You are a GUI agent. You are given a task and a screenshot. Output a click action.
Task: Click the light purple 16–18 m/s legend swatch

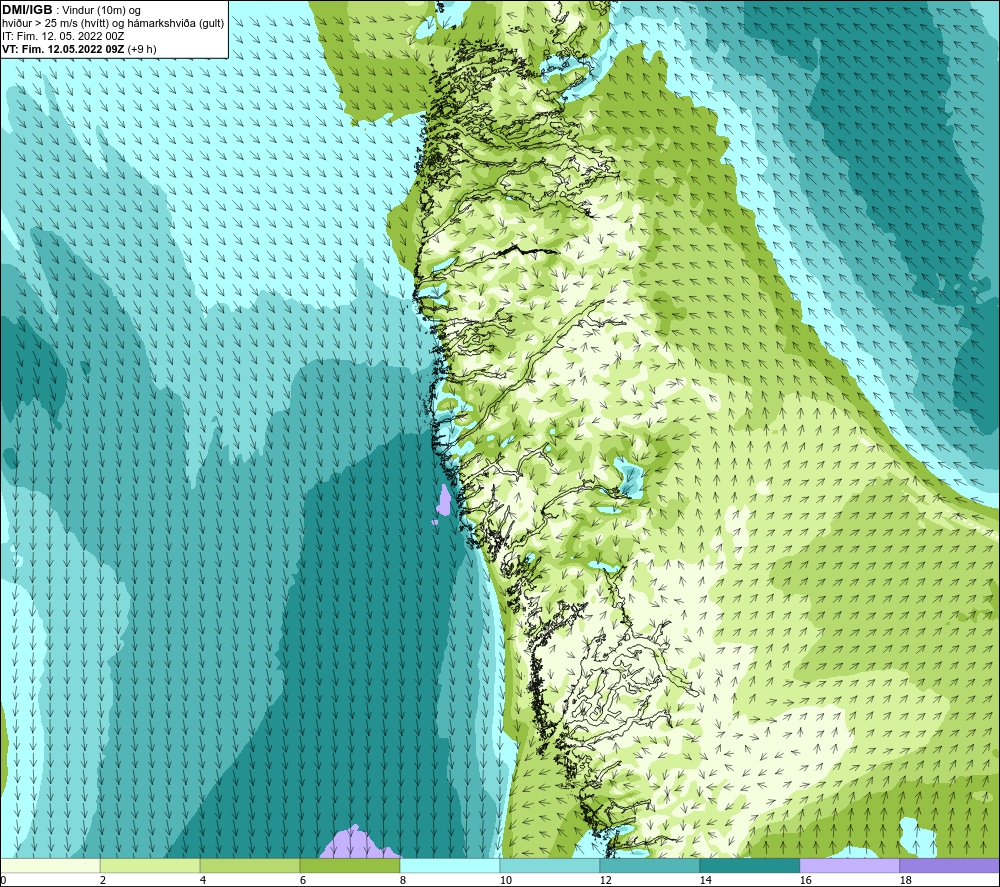point(849,865)
